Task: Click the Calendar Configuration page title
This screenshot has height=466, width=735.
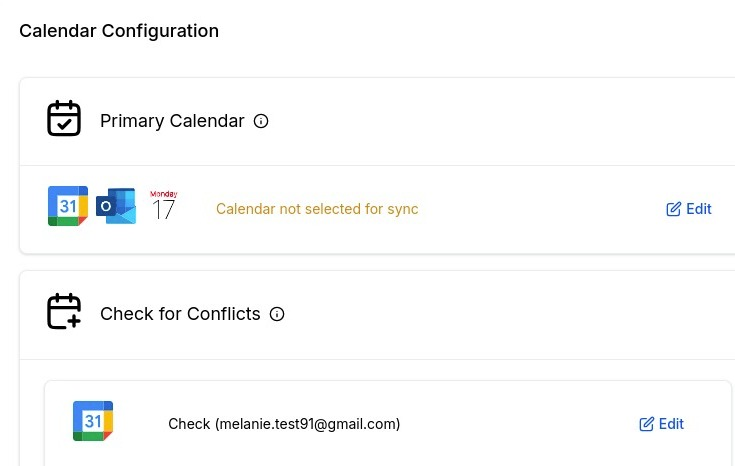Action: pos(119,31)
